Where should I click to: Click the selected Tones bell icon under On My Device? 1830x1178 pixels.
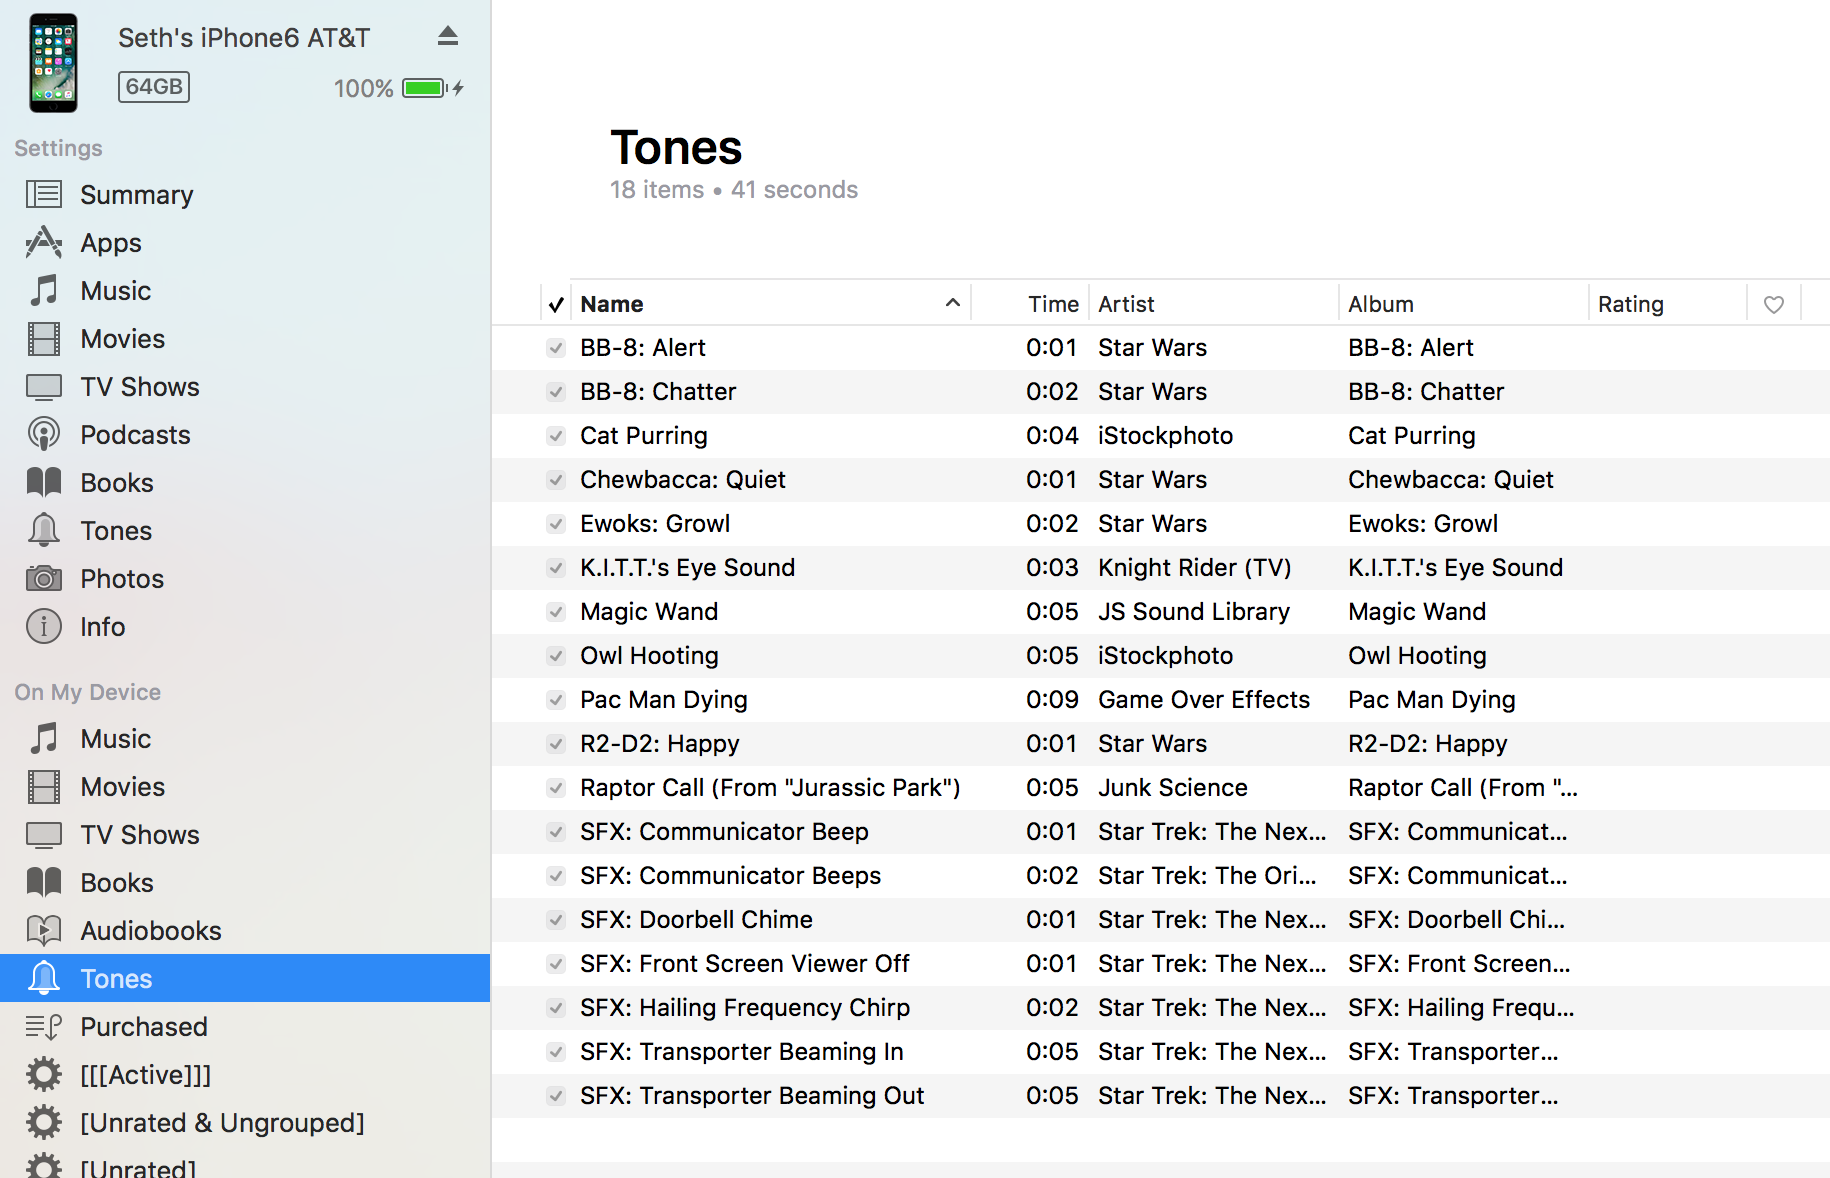click(x=44, y=978)
